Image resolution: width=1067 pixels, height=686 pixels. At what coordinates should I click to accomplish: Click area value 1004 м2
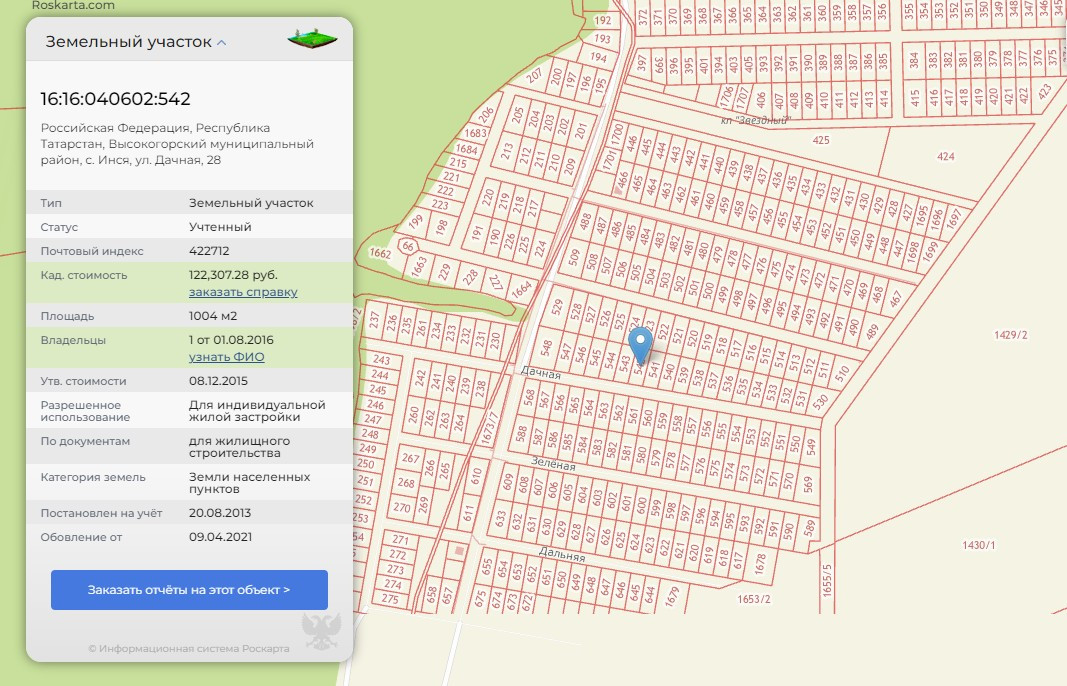pyautogui.click(x=213, y=316)
